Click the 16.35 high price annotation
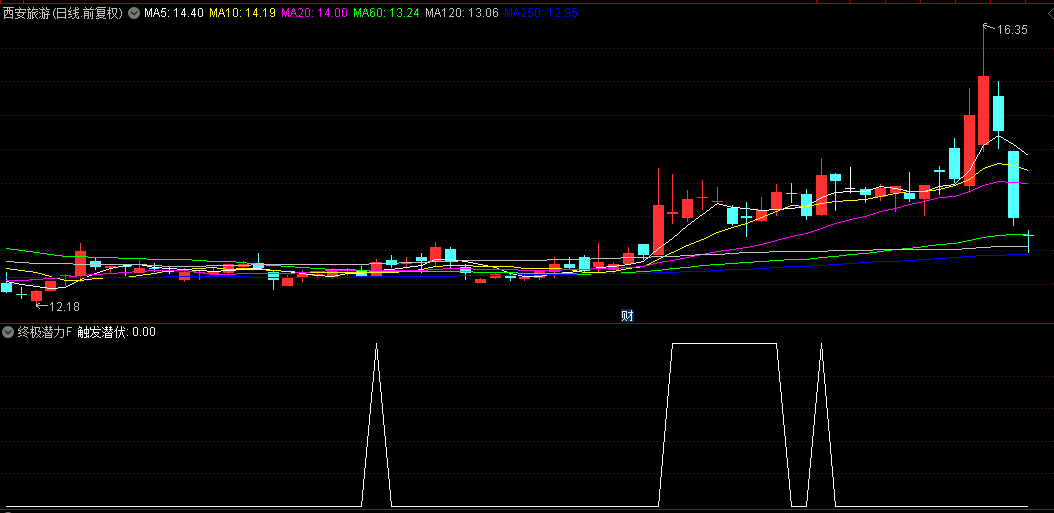The height and width of the screenshot is (513, 1054). coord(1011,30)
